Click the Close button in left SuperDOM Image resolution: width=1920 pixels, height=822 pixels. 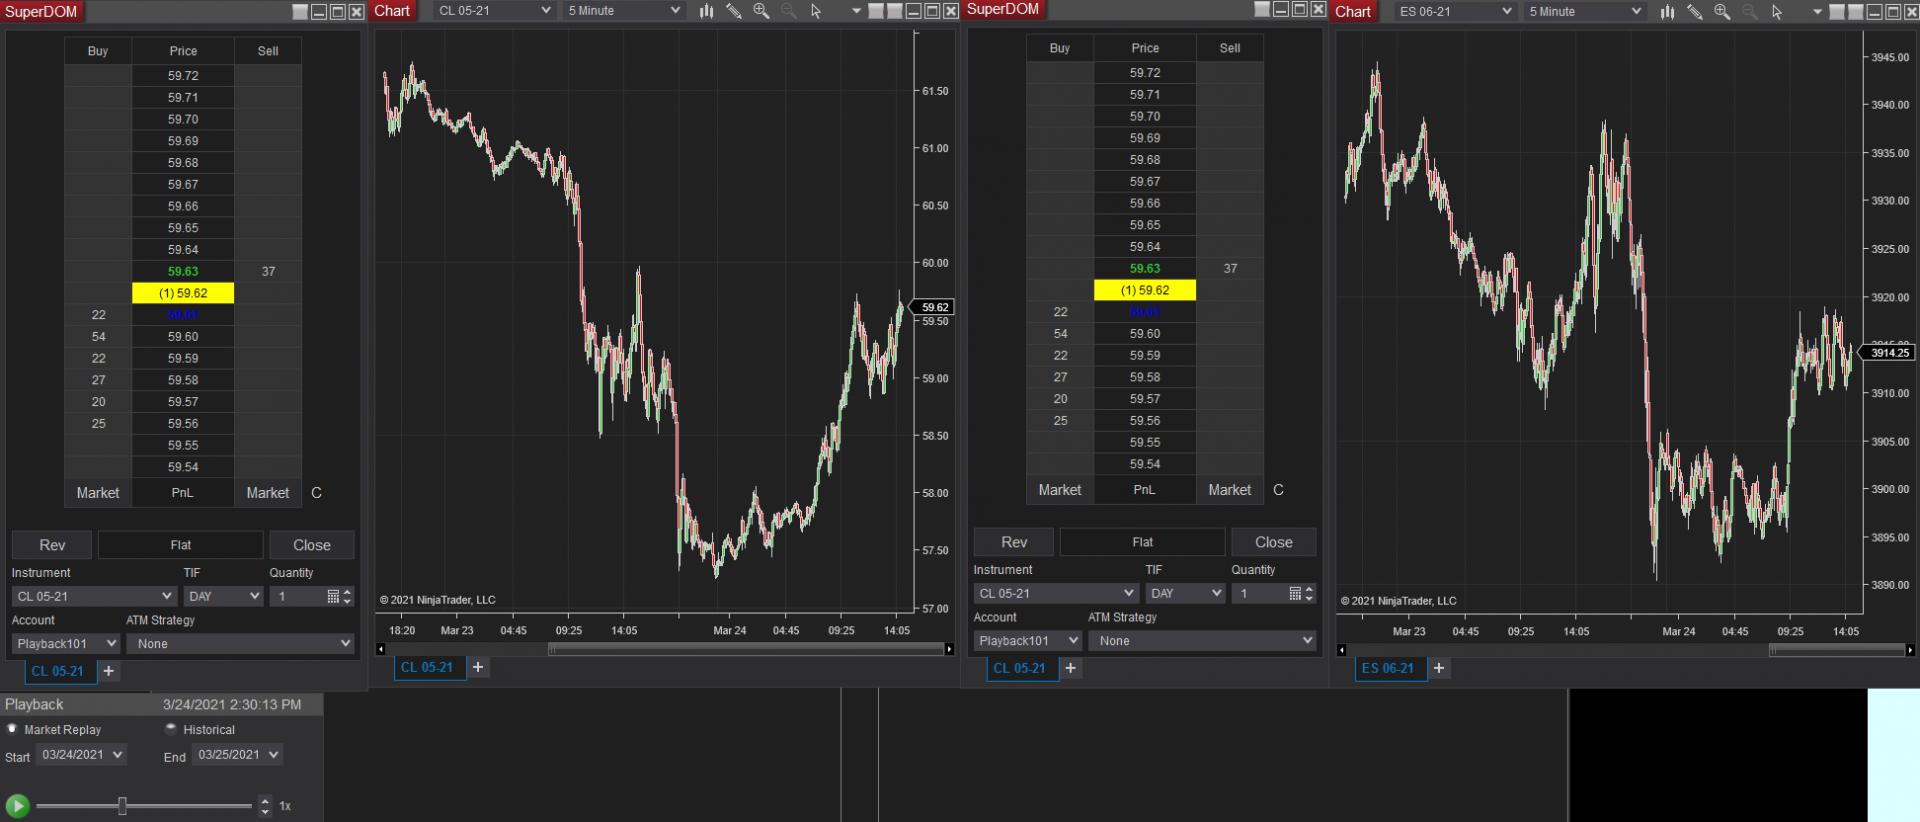point(312,545)
